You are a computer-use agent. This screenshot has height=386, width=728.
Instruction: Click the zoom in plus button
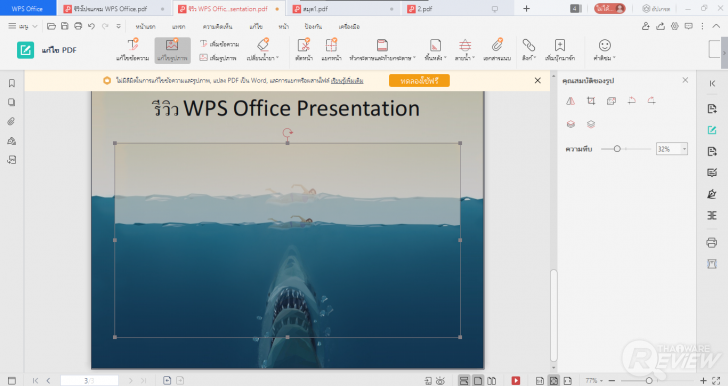(703, 380)
